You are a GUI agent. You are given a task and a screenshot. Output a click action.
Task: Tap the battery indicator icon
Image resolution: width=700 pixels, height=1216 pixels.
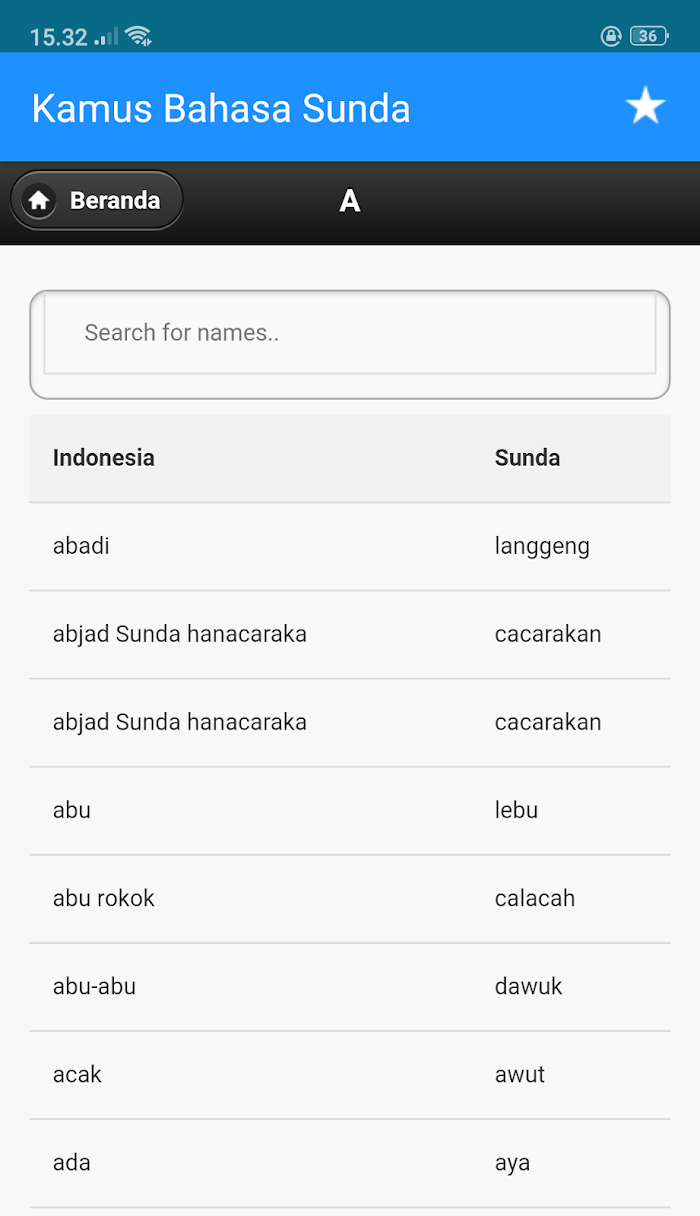point(649,36)
